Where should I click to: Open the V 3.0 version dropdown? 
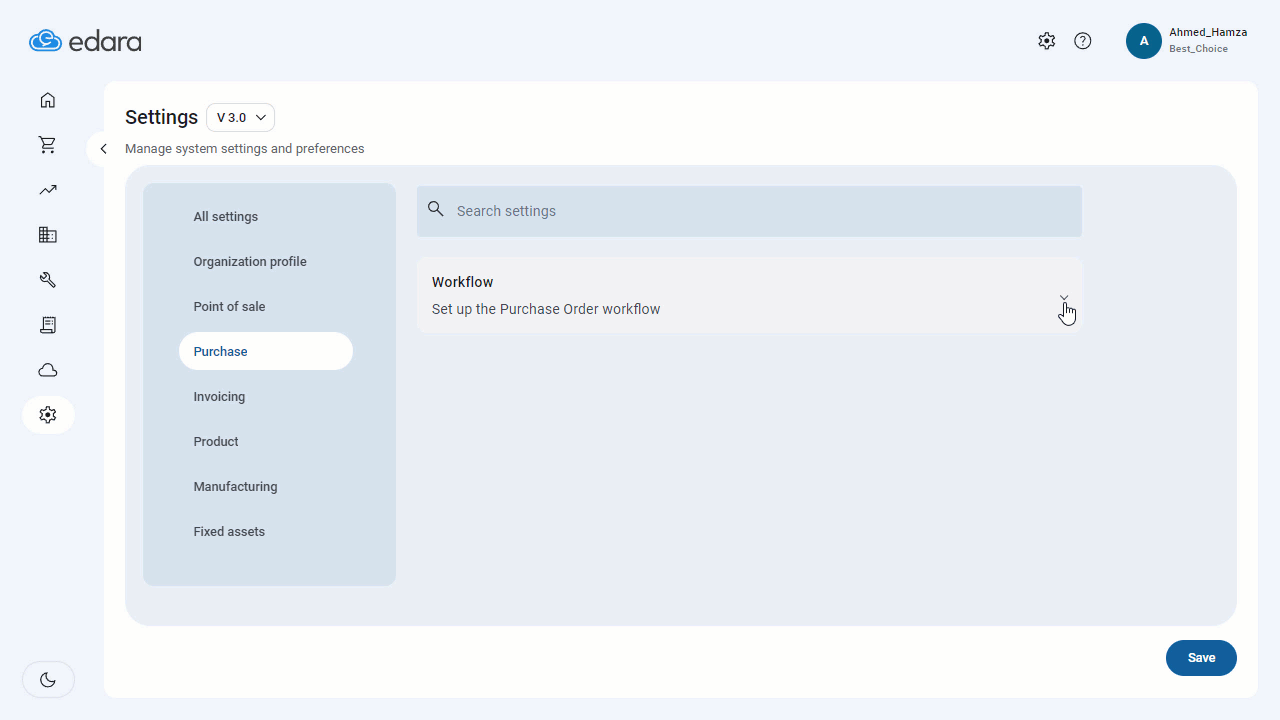coord(240,117)
